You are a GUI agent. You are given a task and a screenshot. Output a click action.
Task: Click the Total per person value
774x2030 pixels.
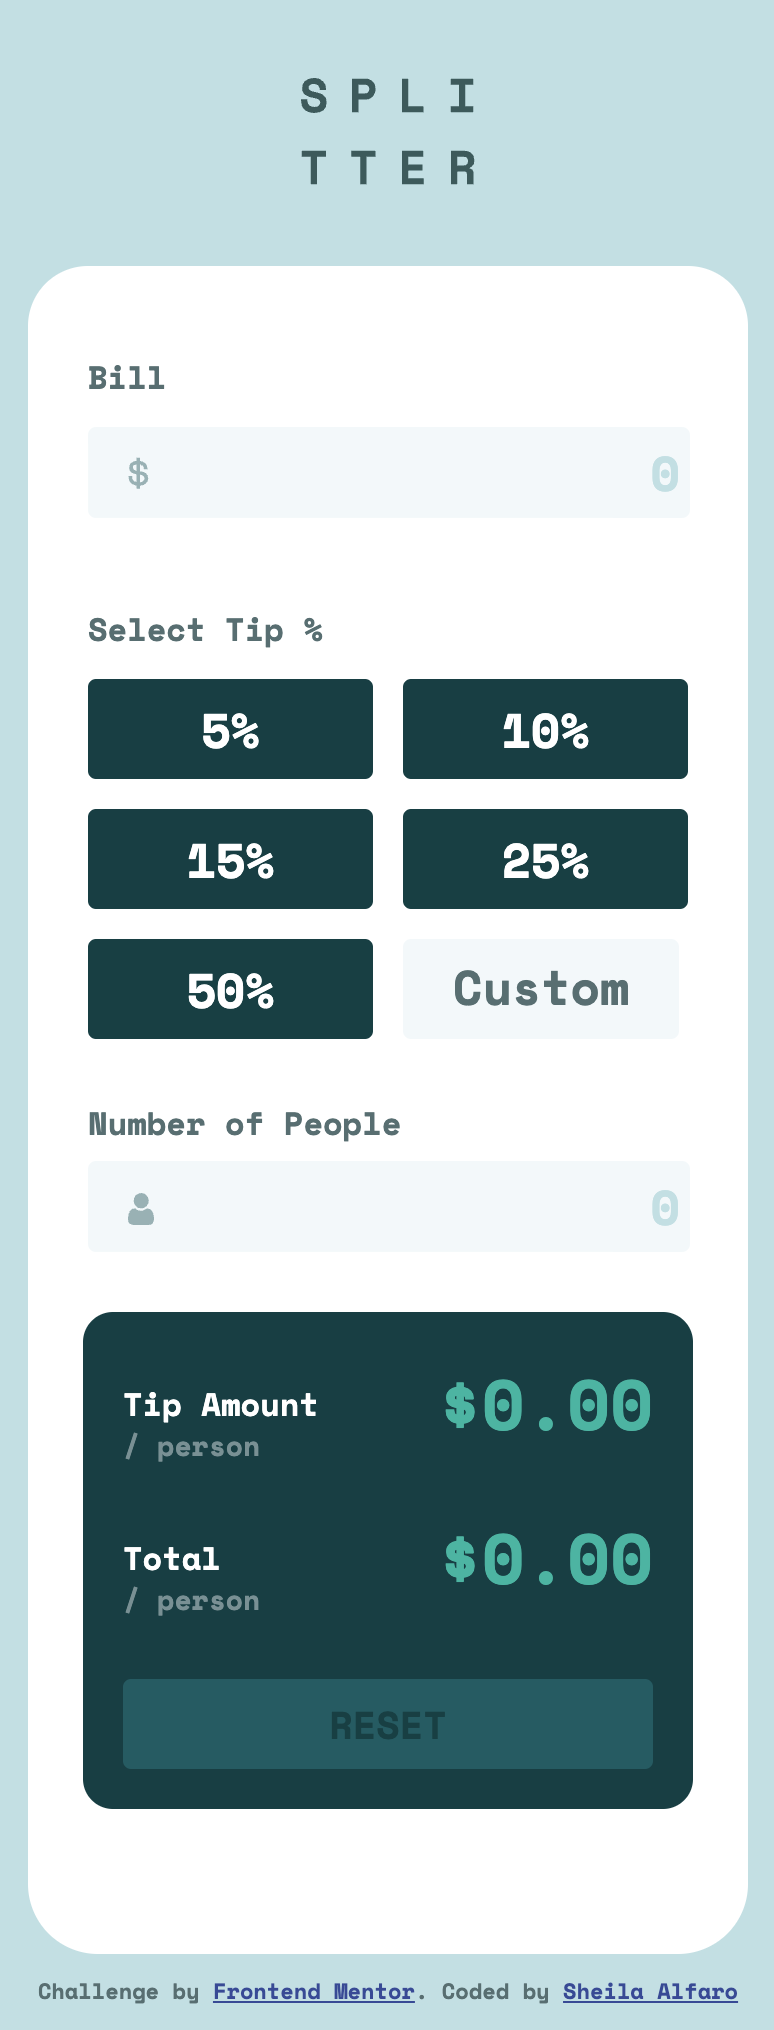pos(548,1558)
